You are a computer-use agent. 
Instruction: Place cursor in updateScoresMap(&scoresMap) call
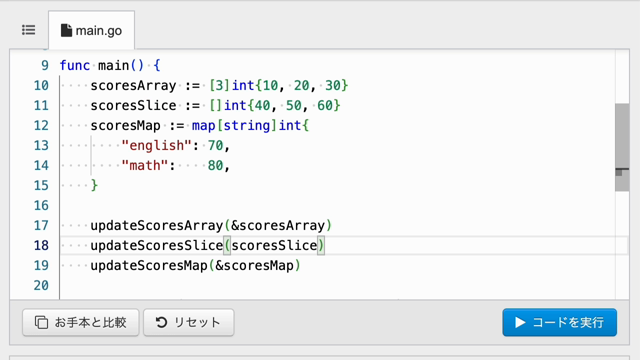click(196, 265)
